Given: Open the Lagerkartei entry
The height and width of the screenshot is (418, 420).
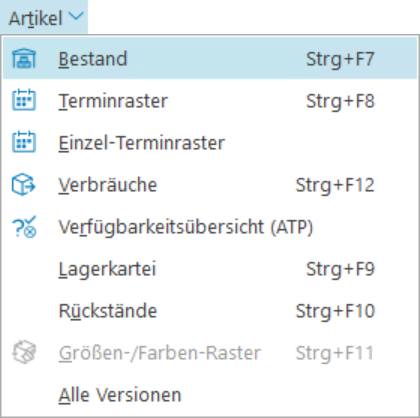Looking at the screenshot, I should [x=210, y=269].
